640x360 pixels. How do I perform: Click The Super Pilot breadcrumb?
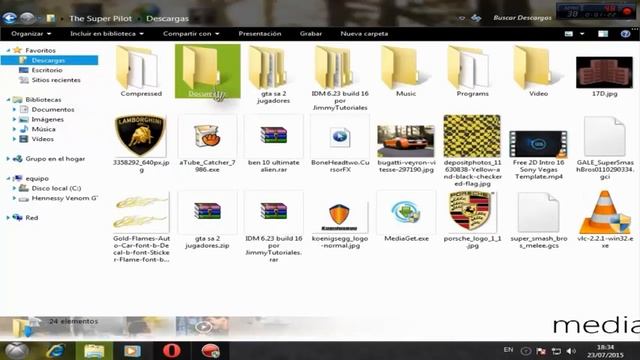pyautogui.click(x=100, y=18)
